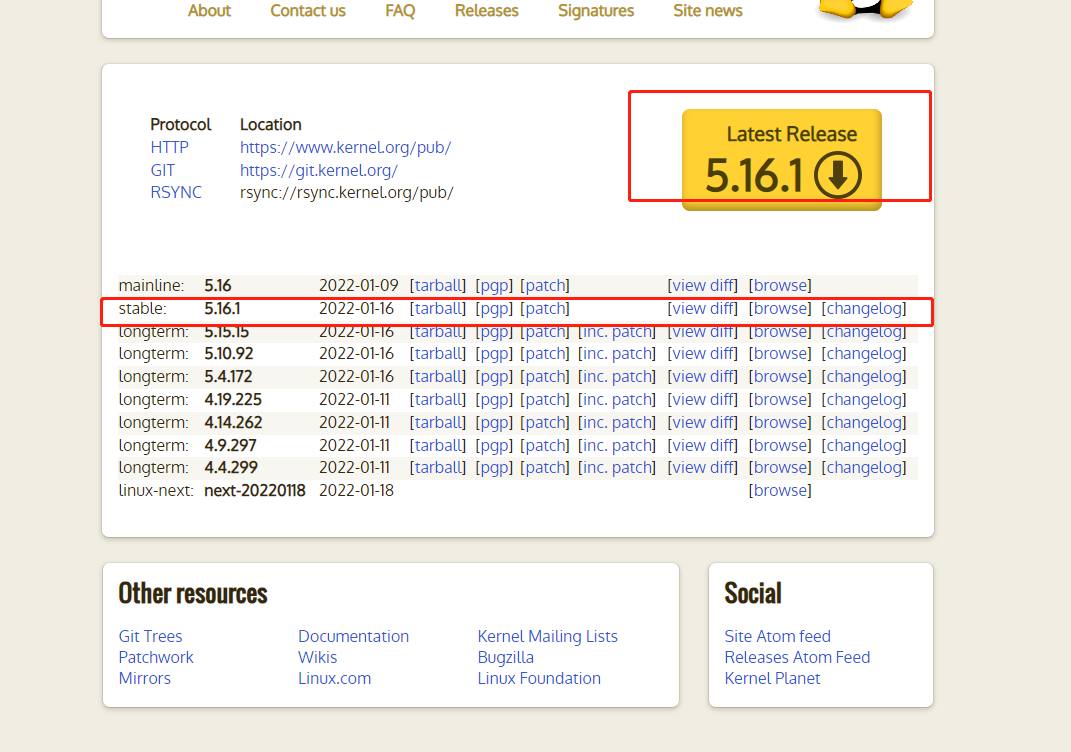
Task: Select date 2022-01-09 in mainline row
Action: [359, 286]
